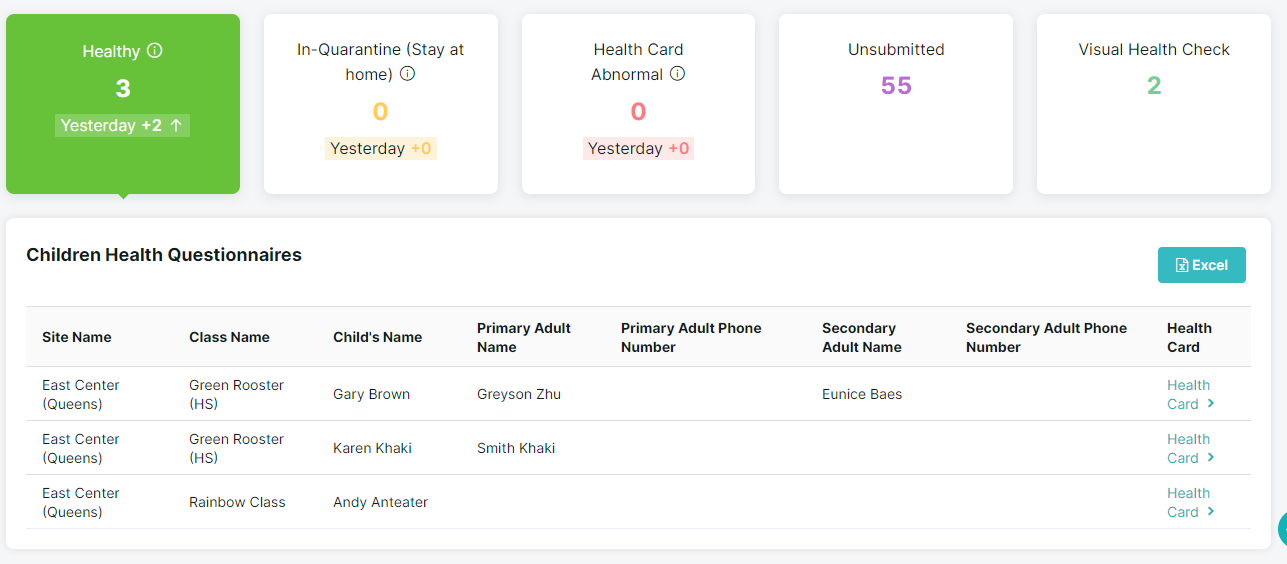Click the Child's Name column header
This screenshot has height=564, width=1287.
378,337
